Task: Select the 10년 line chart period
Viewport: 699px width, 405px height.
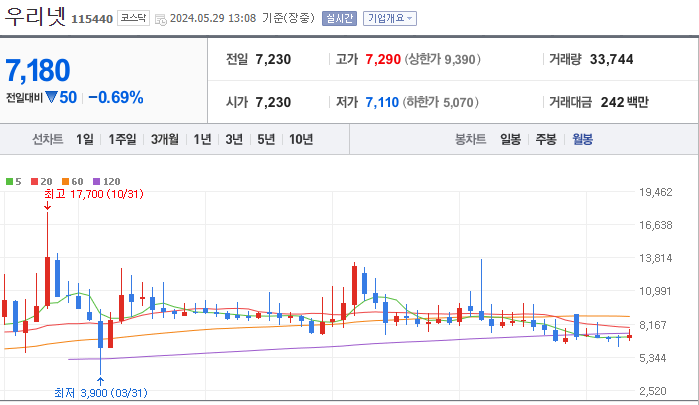Action: (x=301, y=139)
